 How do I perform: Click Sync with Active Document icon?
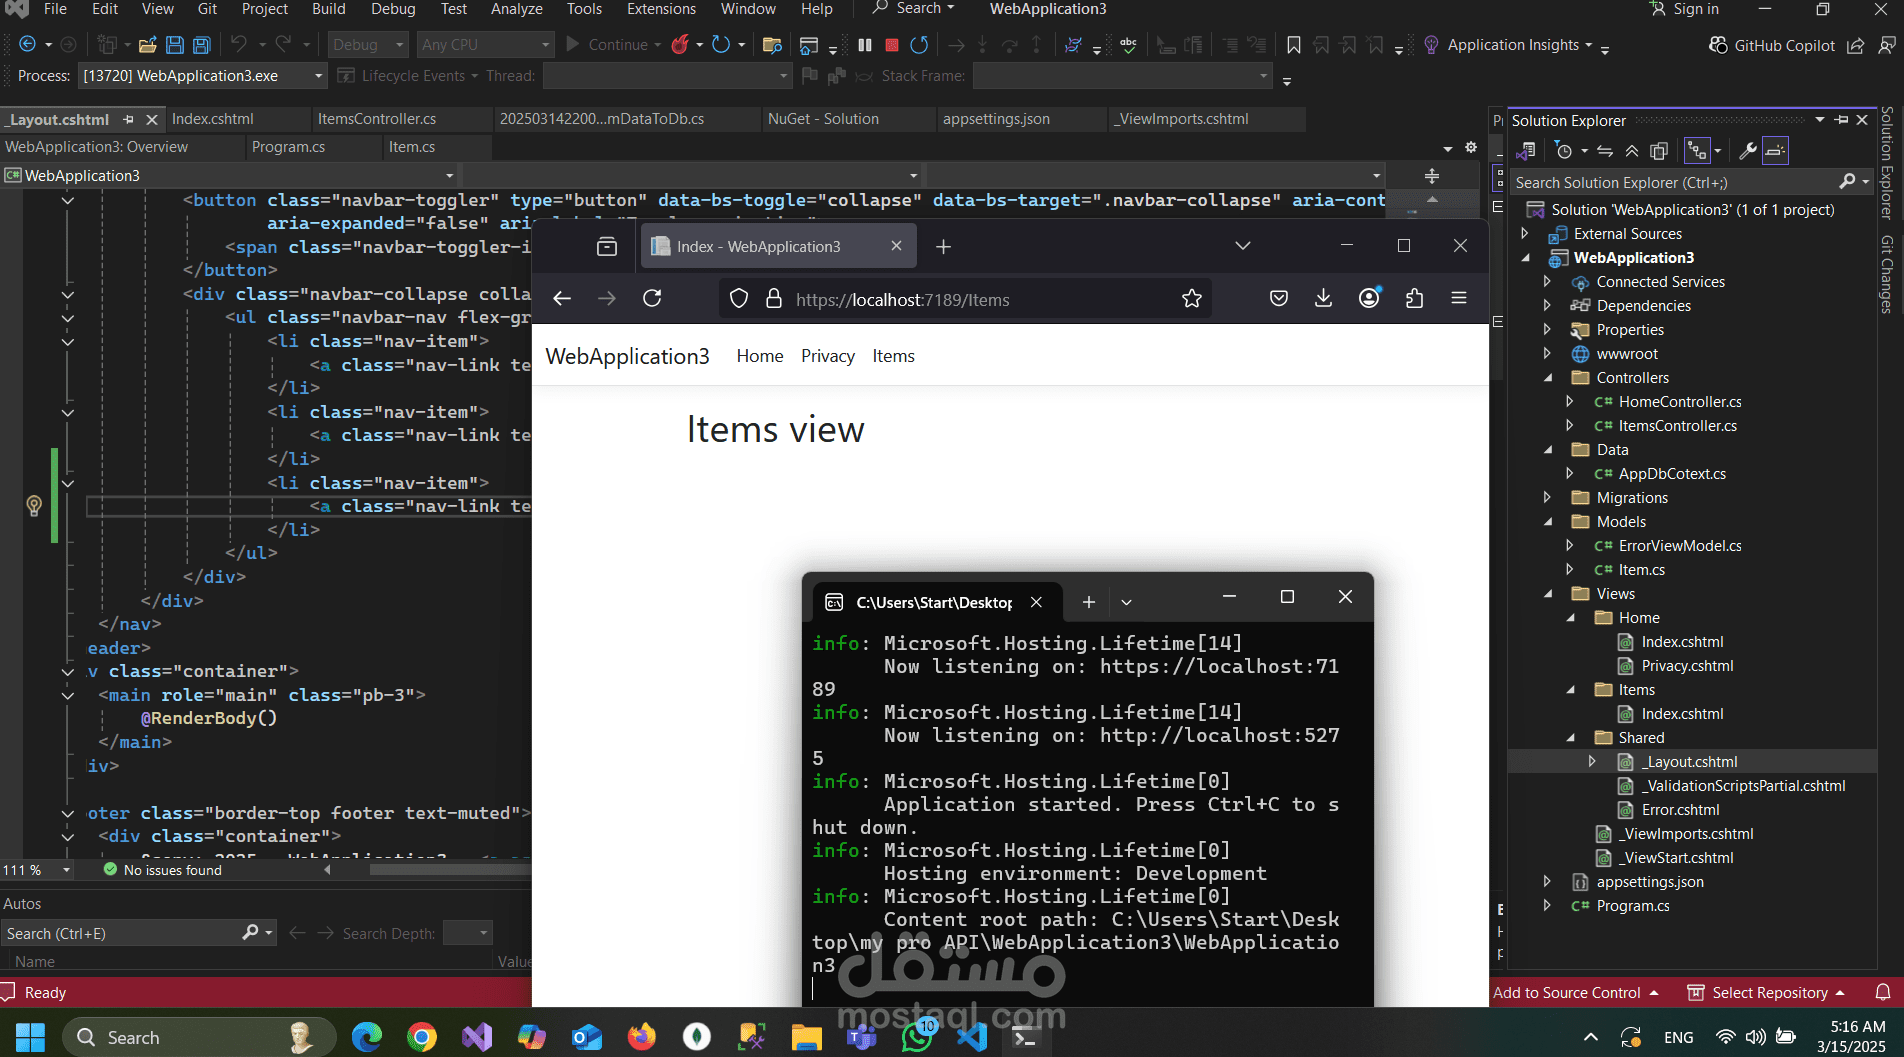tap(1605, 151)
